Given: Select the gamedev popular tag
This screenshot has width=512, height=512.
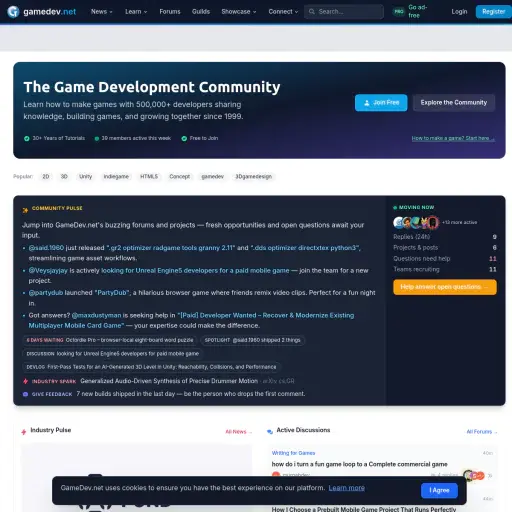Looking at the screenshot, I should click(212, 177).
